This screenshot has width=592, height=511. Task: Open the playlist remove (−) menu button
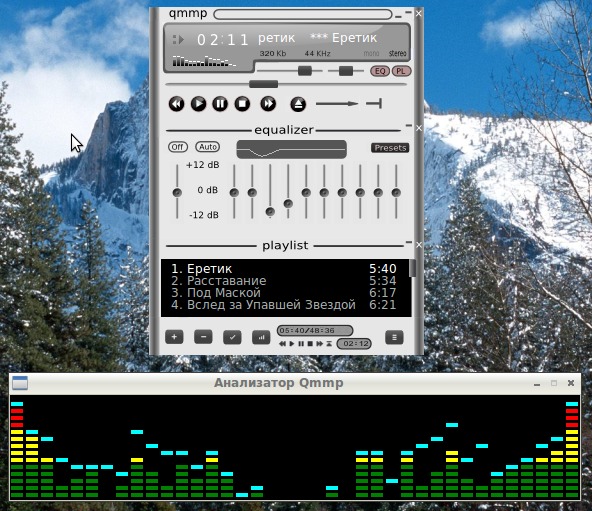(203, 337)
